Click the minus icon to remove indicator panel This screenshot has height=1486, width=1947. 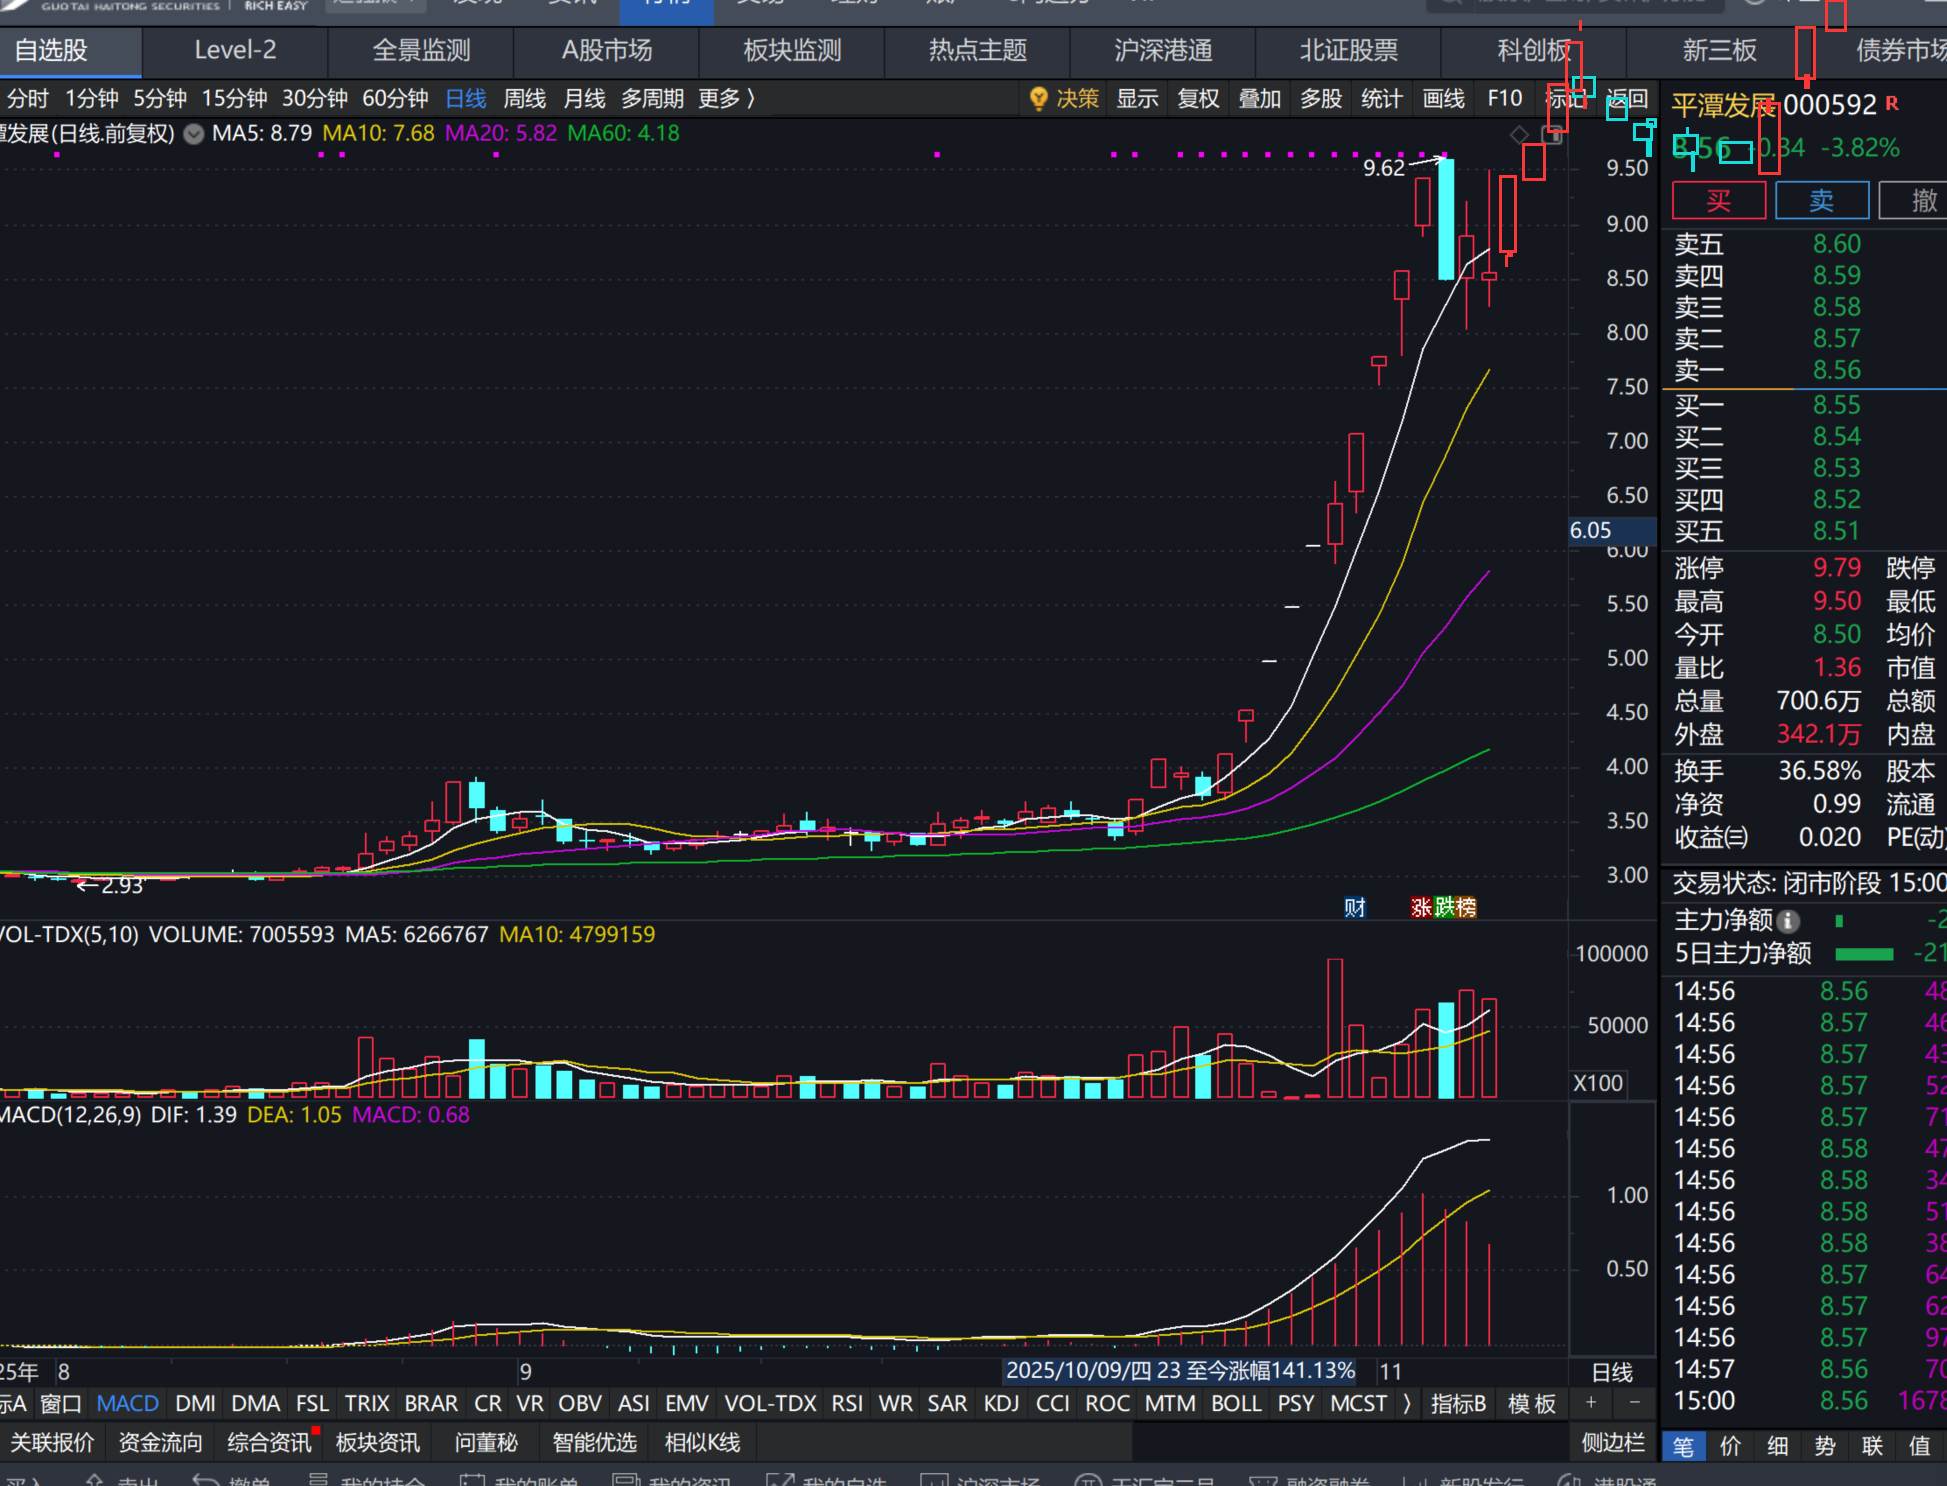[1634, 1403]
